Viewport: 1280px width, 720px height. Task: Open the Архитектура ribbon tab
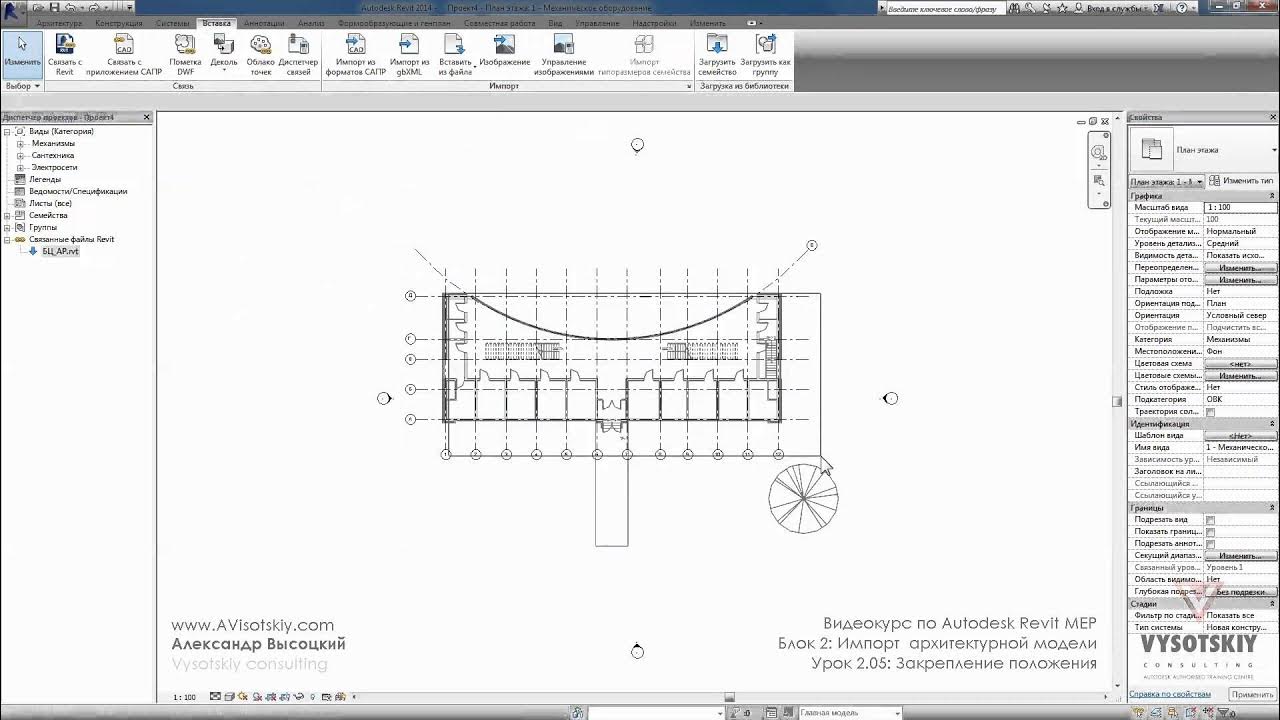[60, 23]
